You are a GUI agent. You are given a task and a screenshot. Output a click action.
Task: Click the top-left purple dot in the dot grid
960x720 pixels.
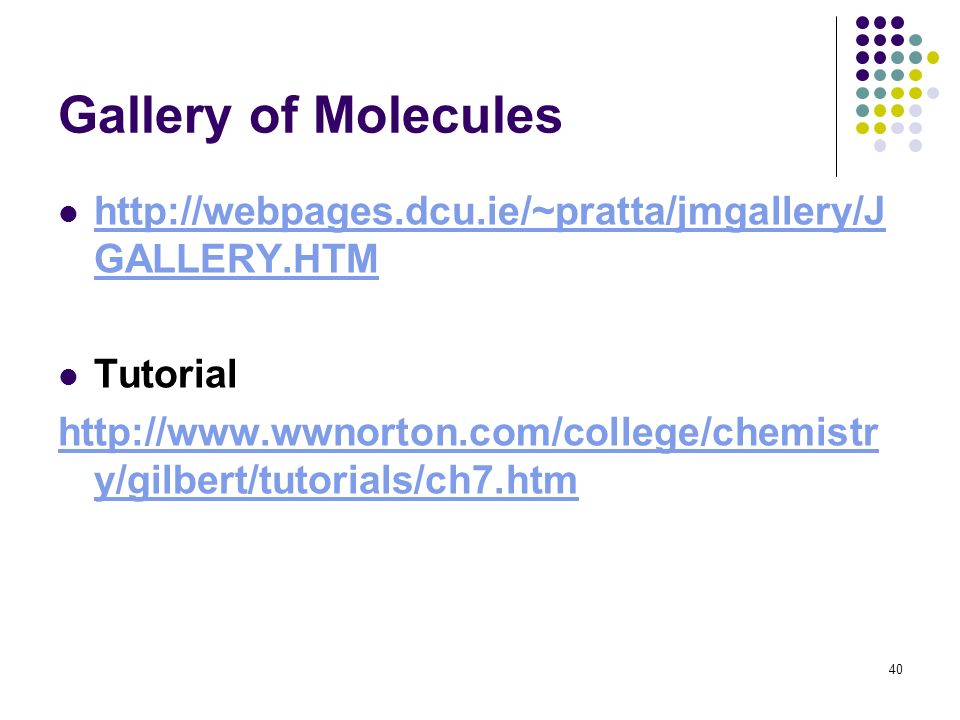[x=862, y=21]
